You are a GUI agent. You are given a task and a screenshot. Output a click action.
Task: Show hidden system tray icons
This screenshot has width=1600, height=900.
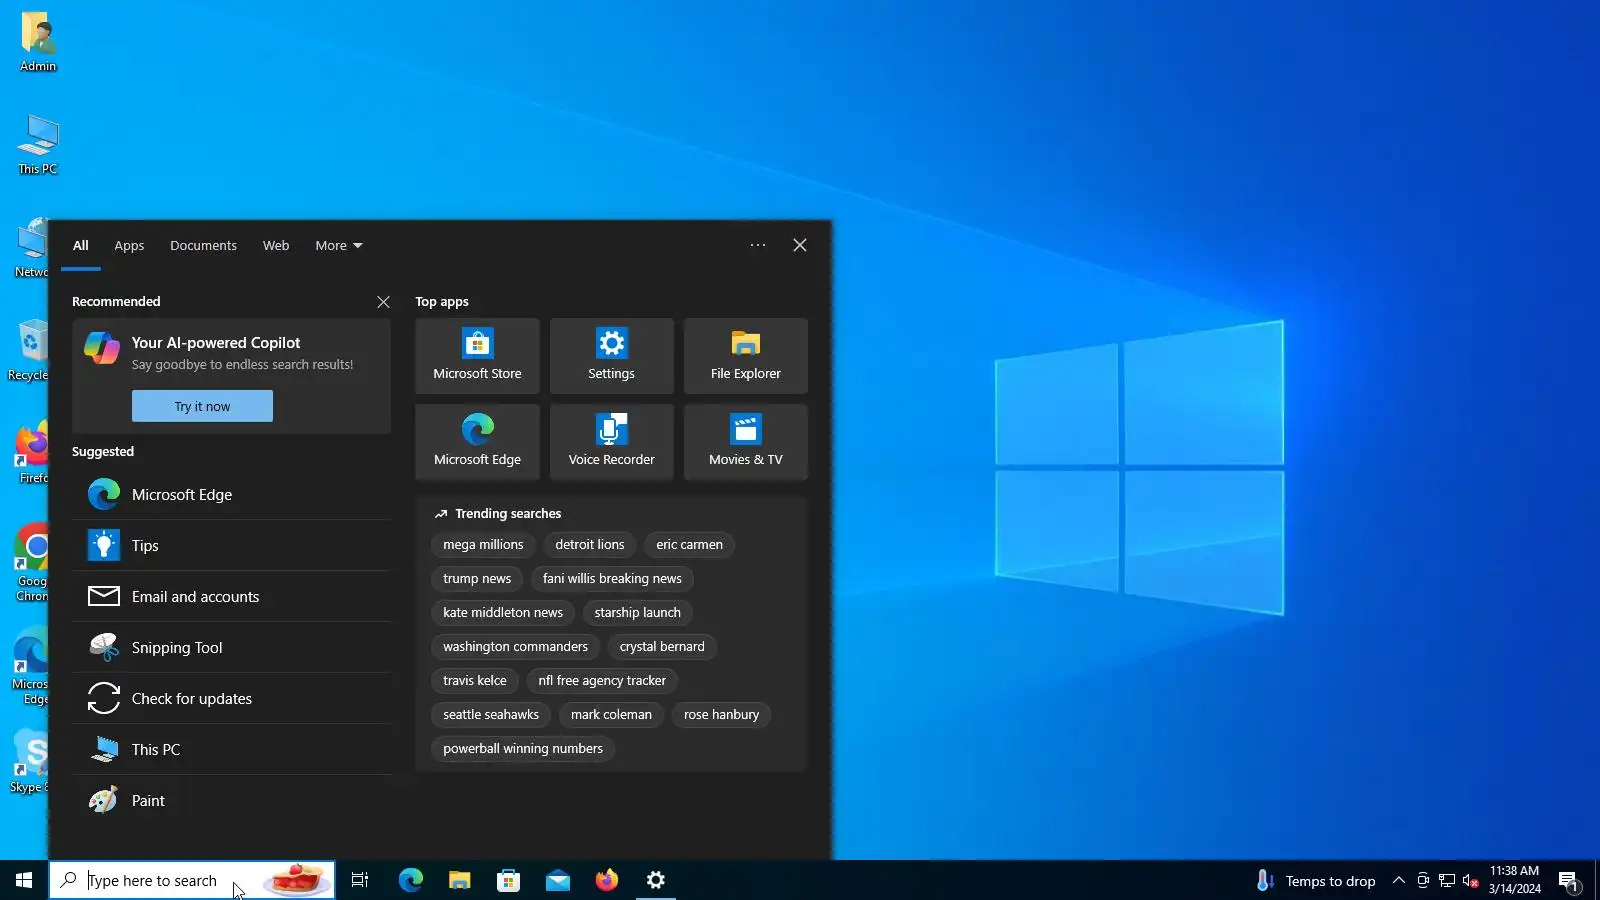tap(1398, 881)
